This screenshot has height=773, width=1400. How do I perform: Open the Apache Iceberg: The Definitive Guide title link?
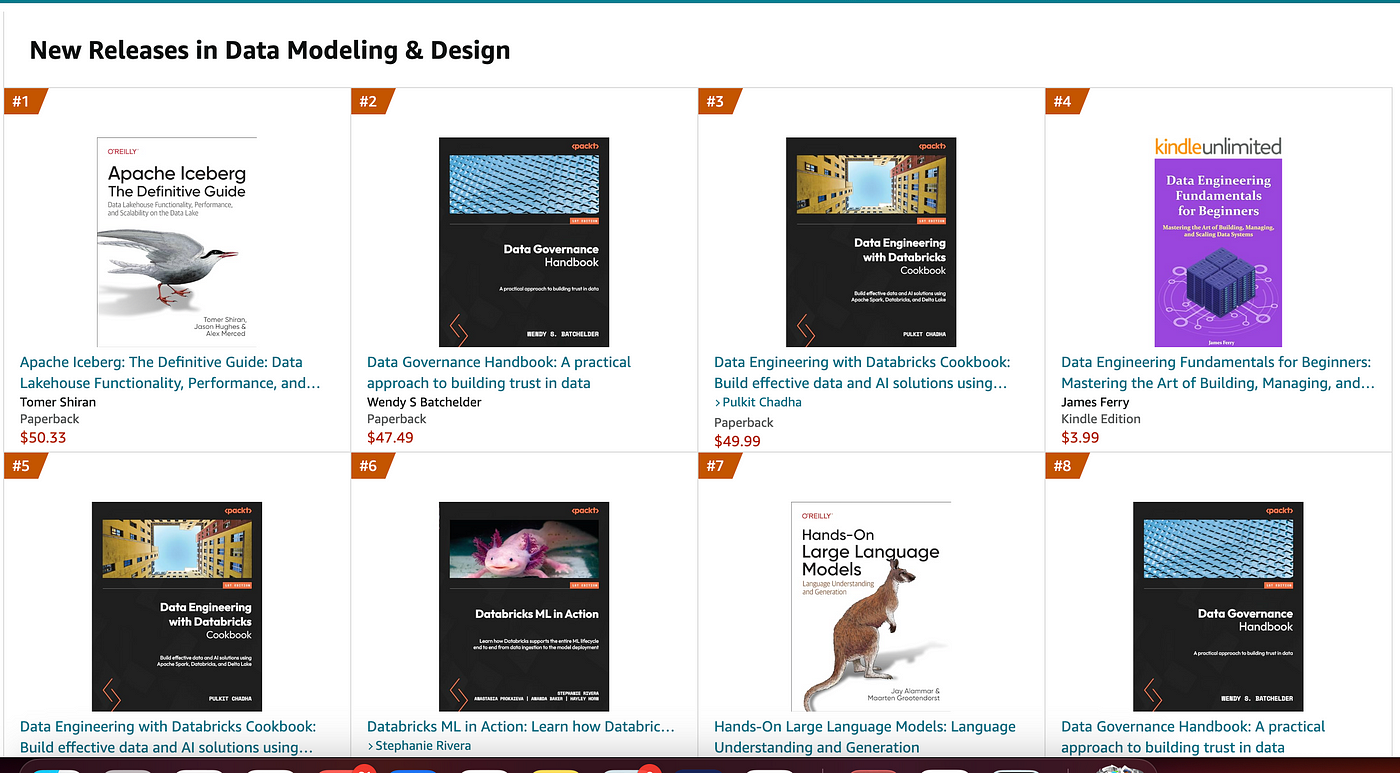click(x=170, y=372)
